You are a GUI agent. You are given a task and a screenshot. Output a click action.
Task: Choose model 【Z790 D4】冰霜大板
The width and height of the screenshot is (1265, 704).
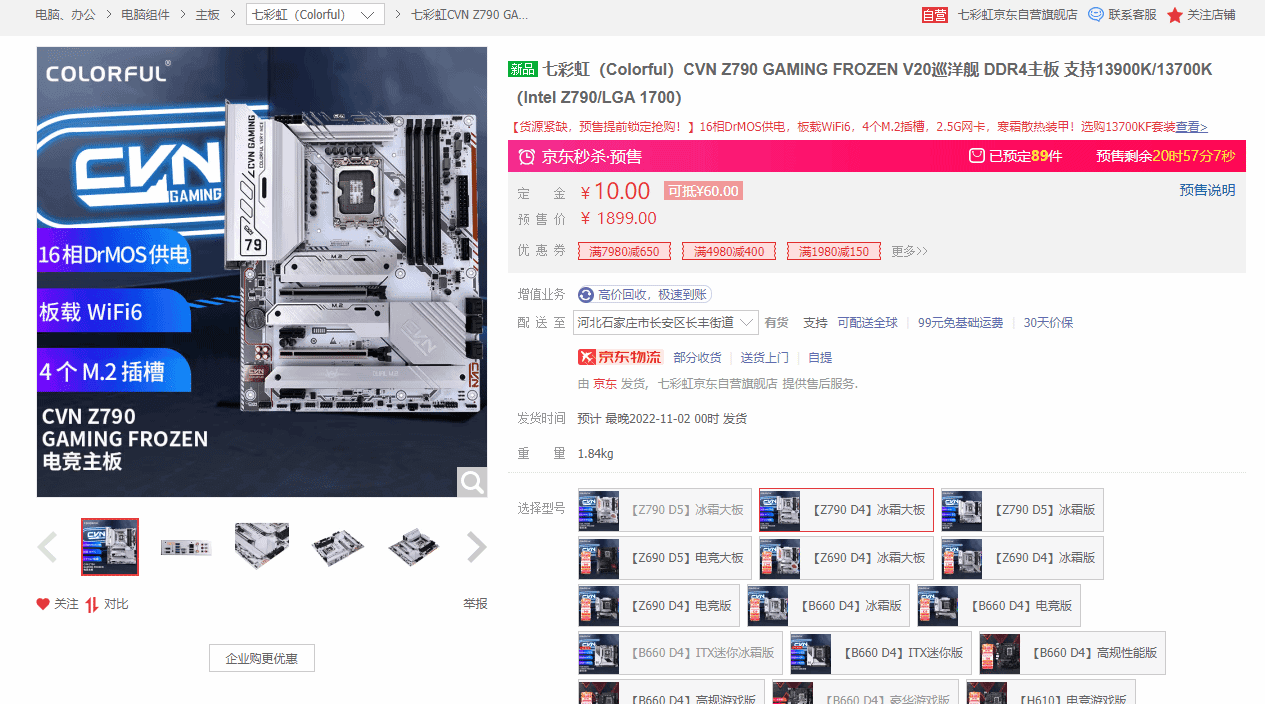click(x=846, y=510)
